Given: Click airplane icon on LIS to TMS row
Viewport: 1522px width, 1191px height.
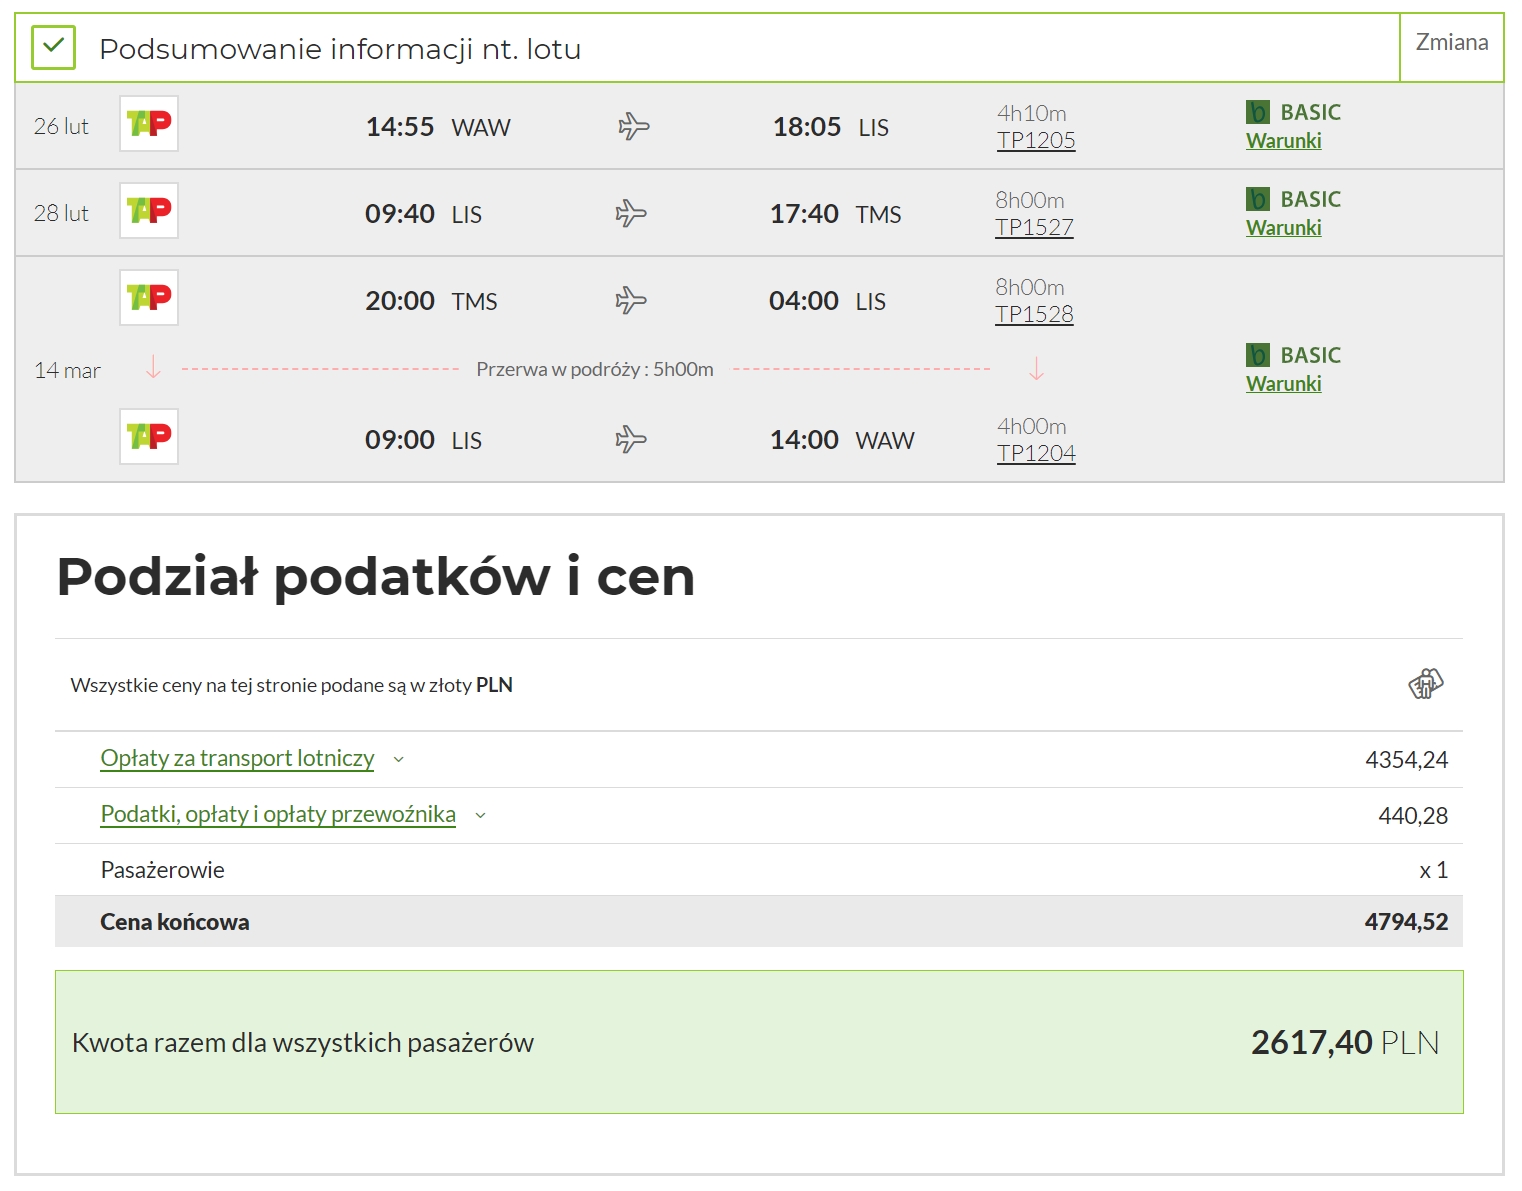Looking at the screenshot, I should [x=631, y=213].
